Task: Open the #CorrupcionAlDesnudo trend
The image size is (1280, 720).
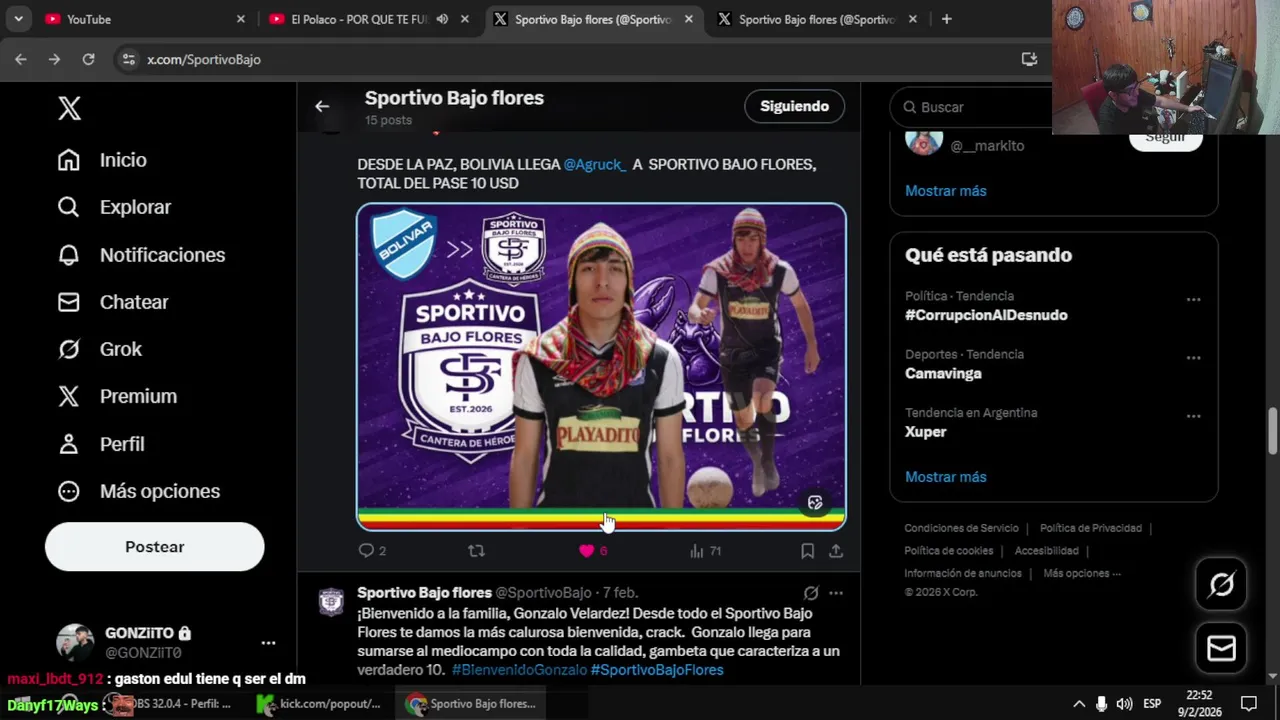Action: [986, 315]
